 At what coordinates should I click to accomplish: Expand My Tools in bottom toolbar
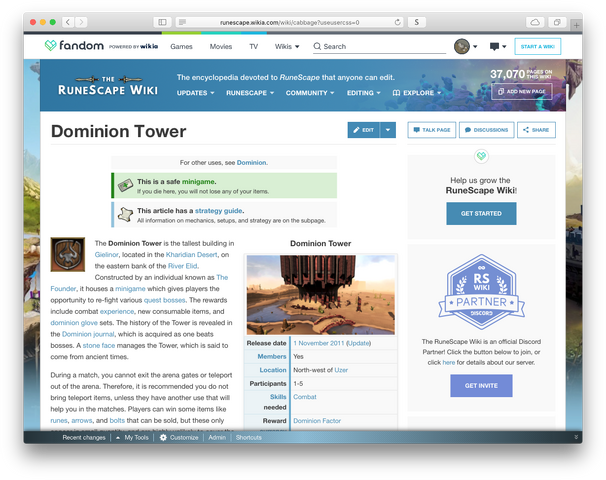132,437
